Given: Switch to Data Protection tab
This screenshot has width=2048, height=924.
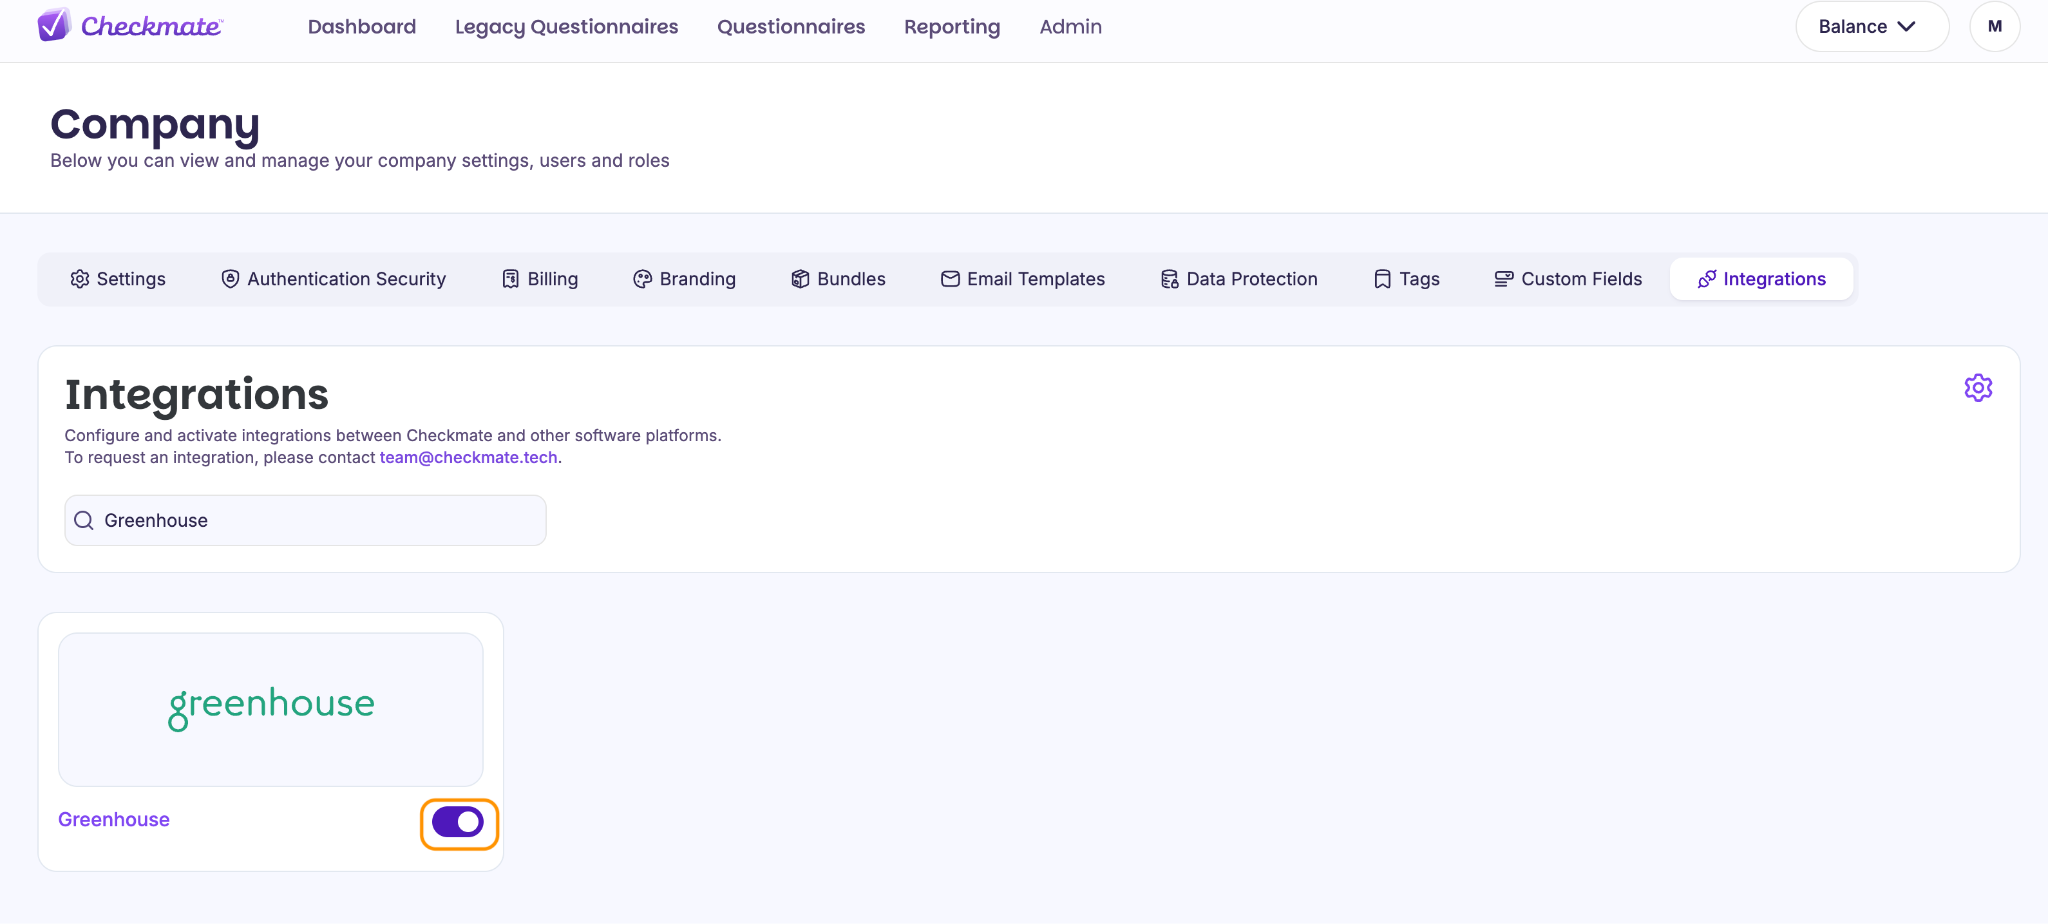Looking at the screenshot, I should pyautogui.click(x=1239, y=279).
